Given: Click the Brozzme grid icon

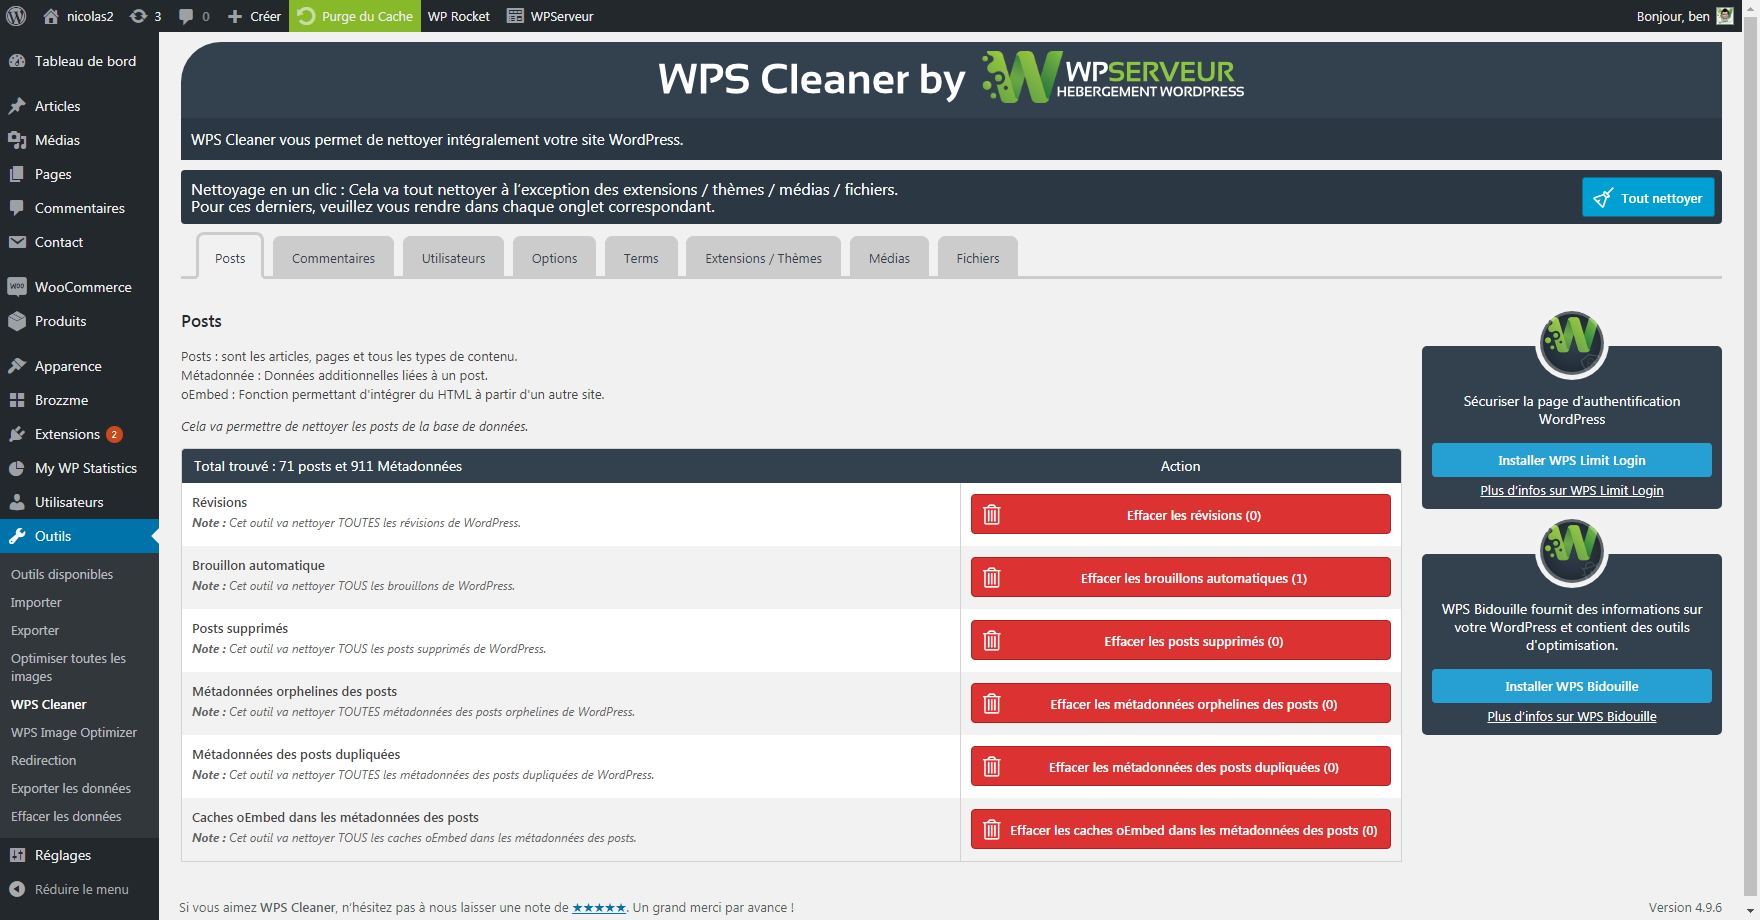Looking at the screenshot, I should point(17,400).
